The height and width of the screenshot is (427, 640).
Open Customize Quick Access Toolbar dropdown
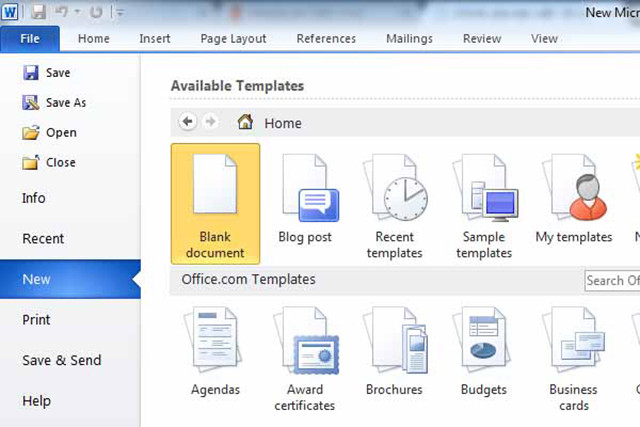click(x=120, y=13)
